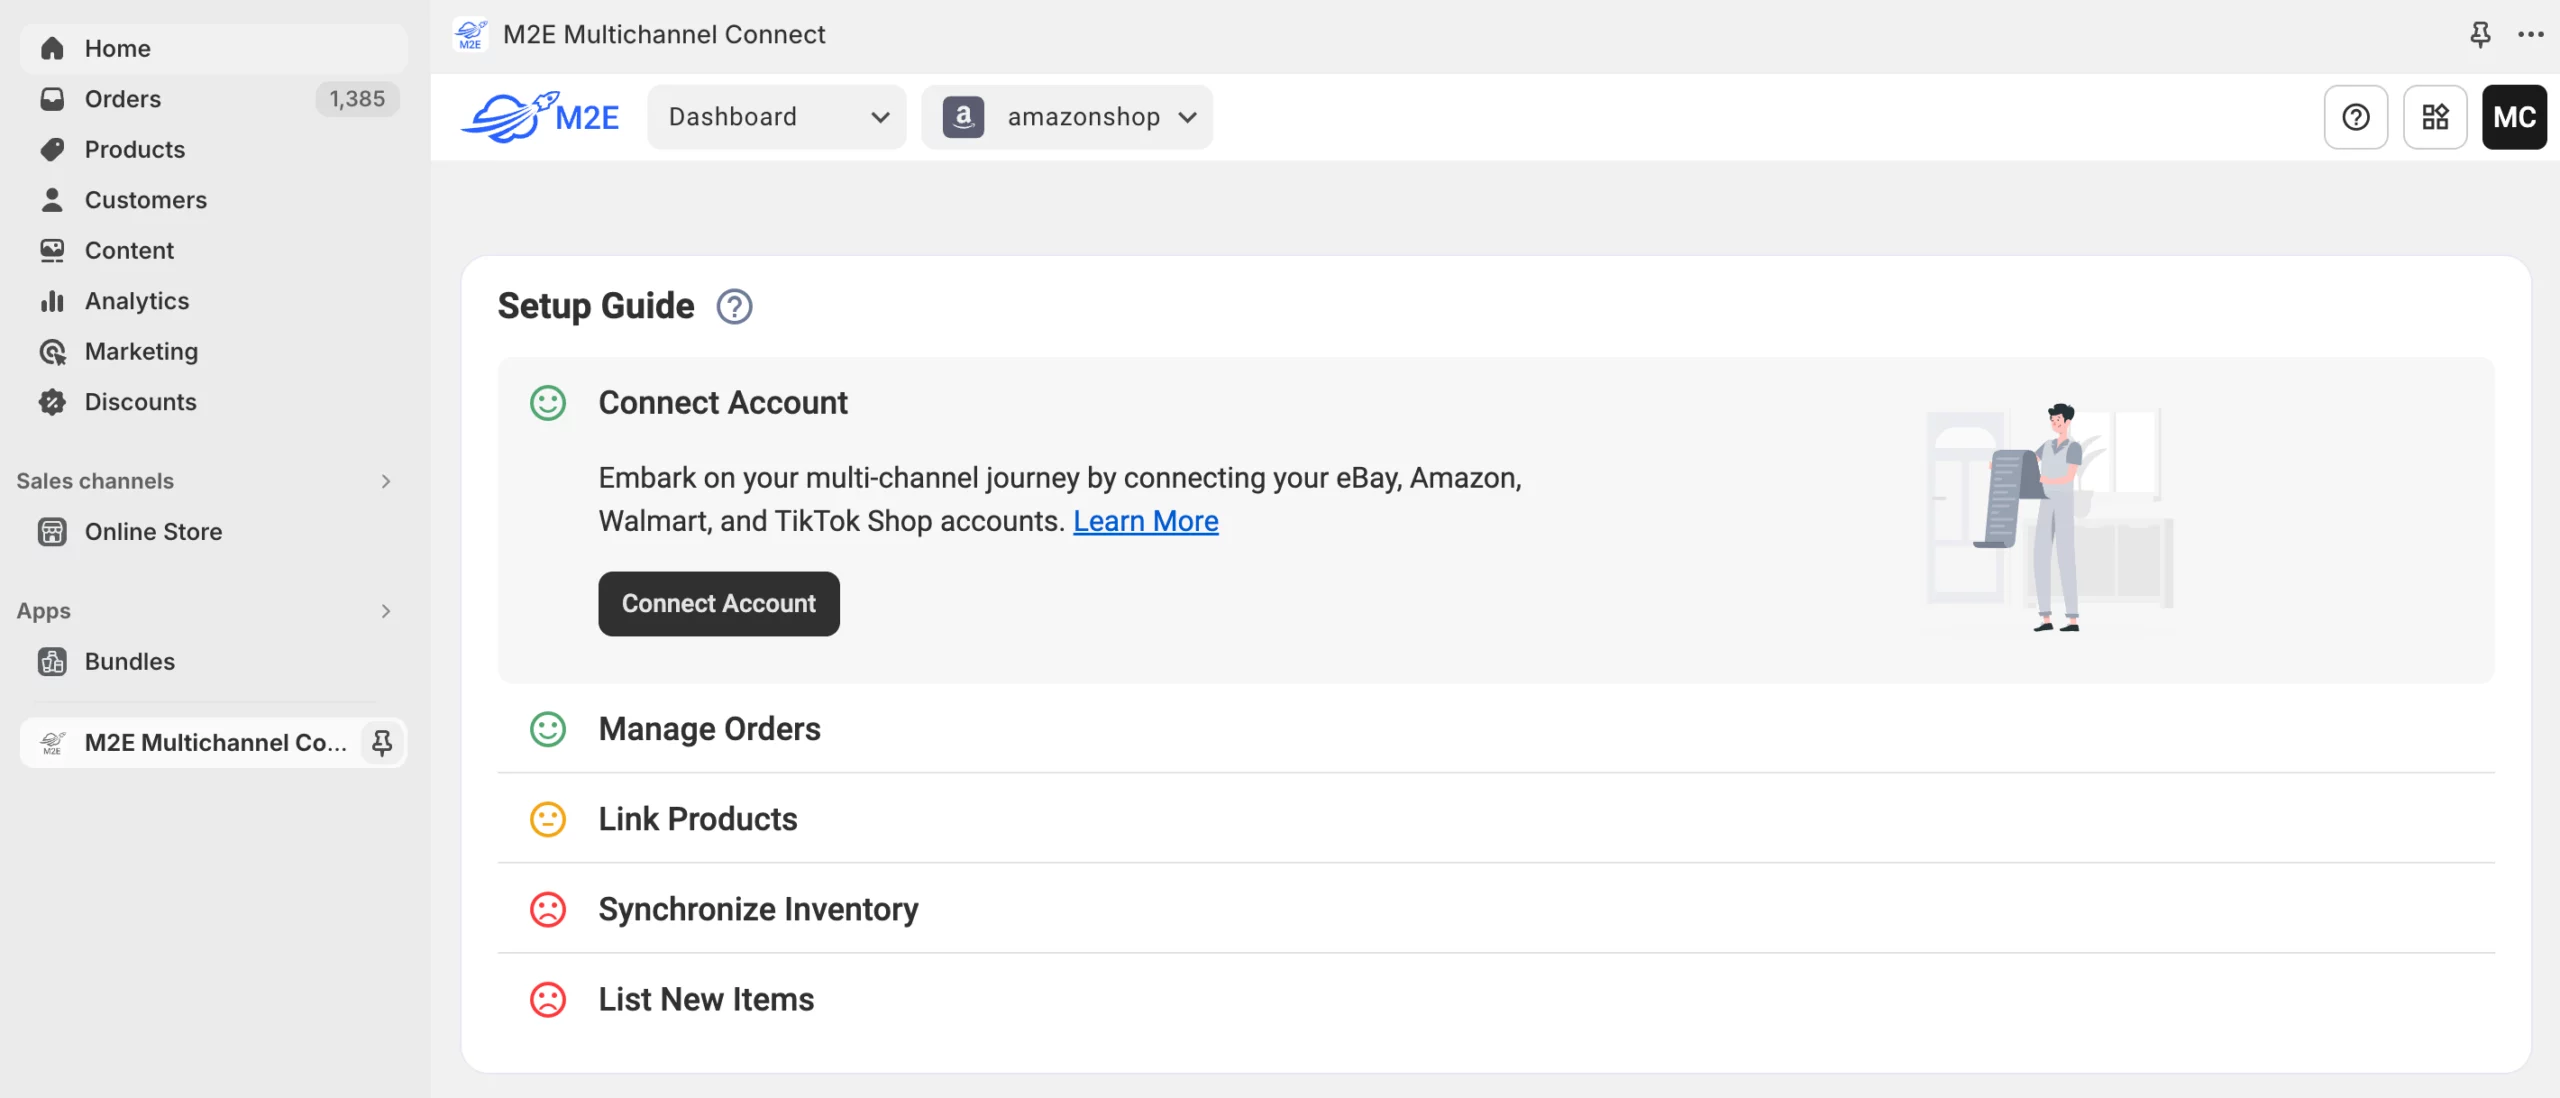Follow the Learn More link
Viewport: 2560px width, 1098px height.
point(1145,521)
